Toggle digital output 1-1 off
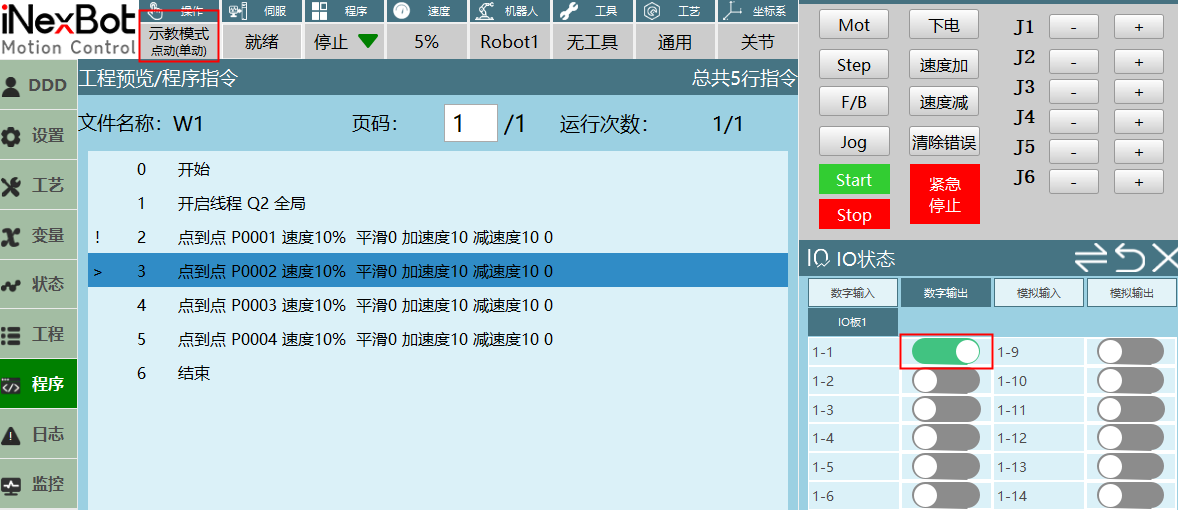 pos(946,352)
